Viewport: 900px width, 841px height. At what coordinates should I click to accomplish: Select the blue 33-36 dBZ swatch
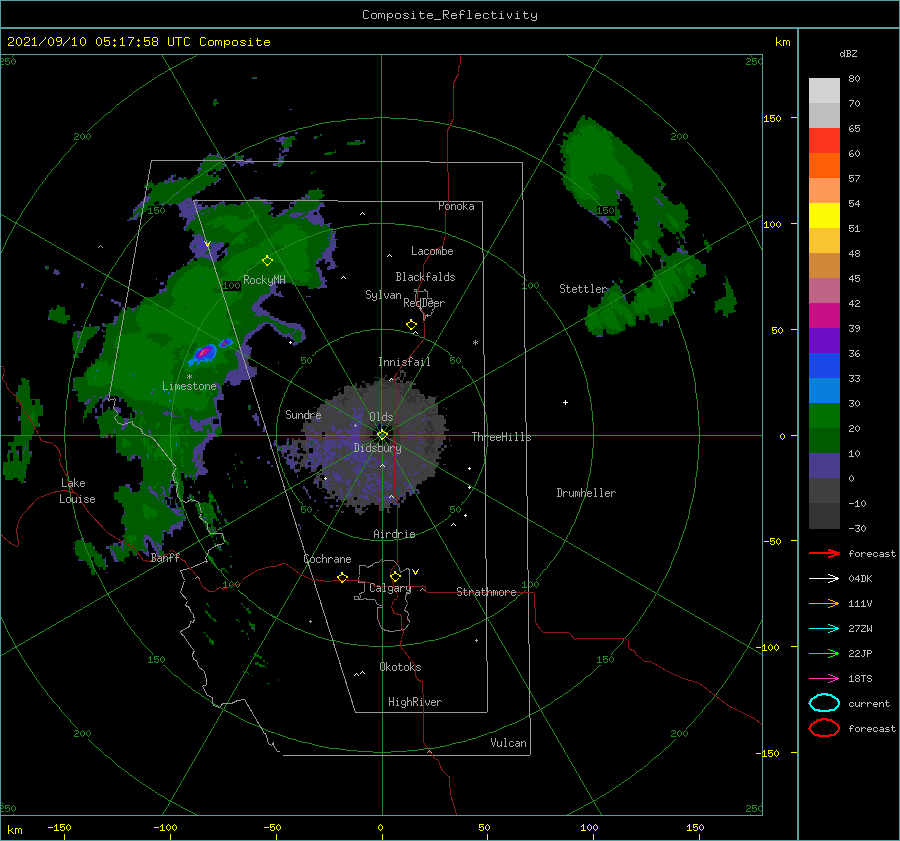tap(824, 366)
